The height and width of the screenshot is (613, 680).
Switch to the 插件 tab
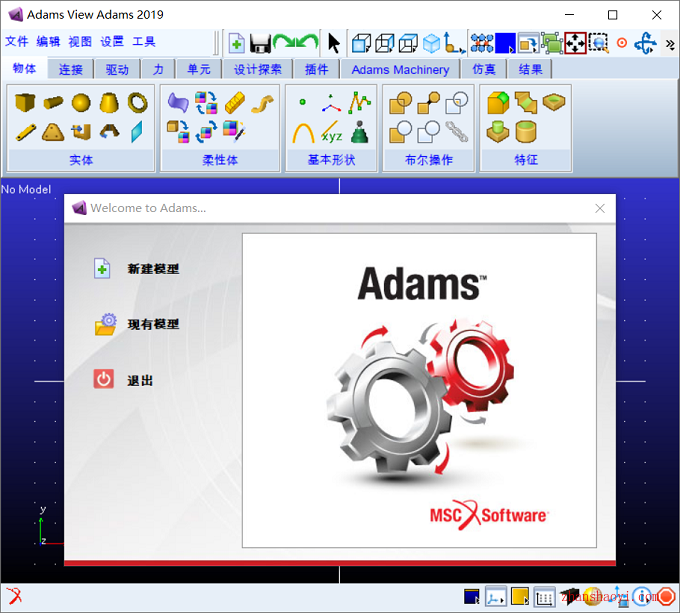click(316, 69)
